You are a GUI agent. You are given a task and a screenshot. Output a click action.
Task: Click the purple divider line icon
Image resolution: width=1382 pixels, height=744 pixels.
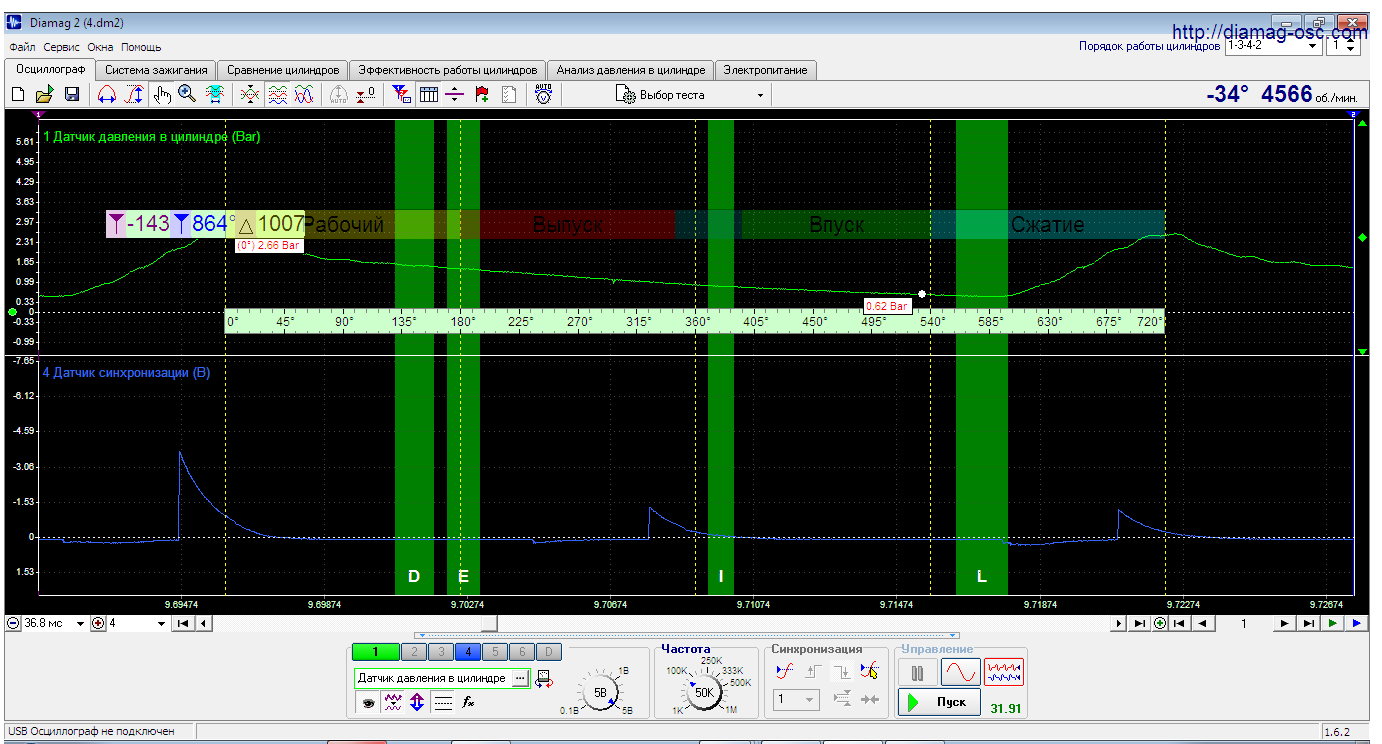[454, 94]
